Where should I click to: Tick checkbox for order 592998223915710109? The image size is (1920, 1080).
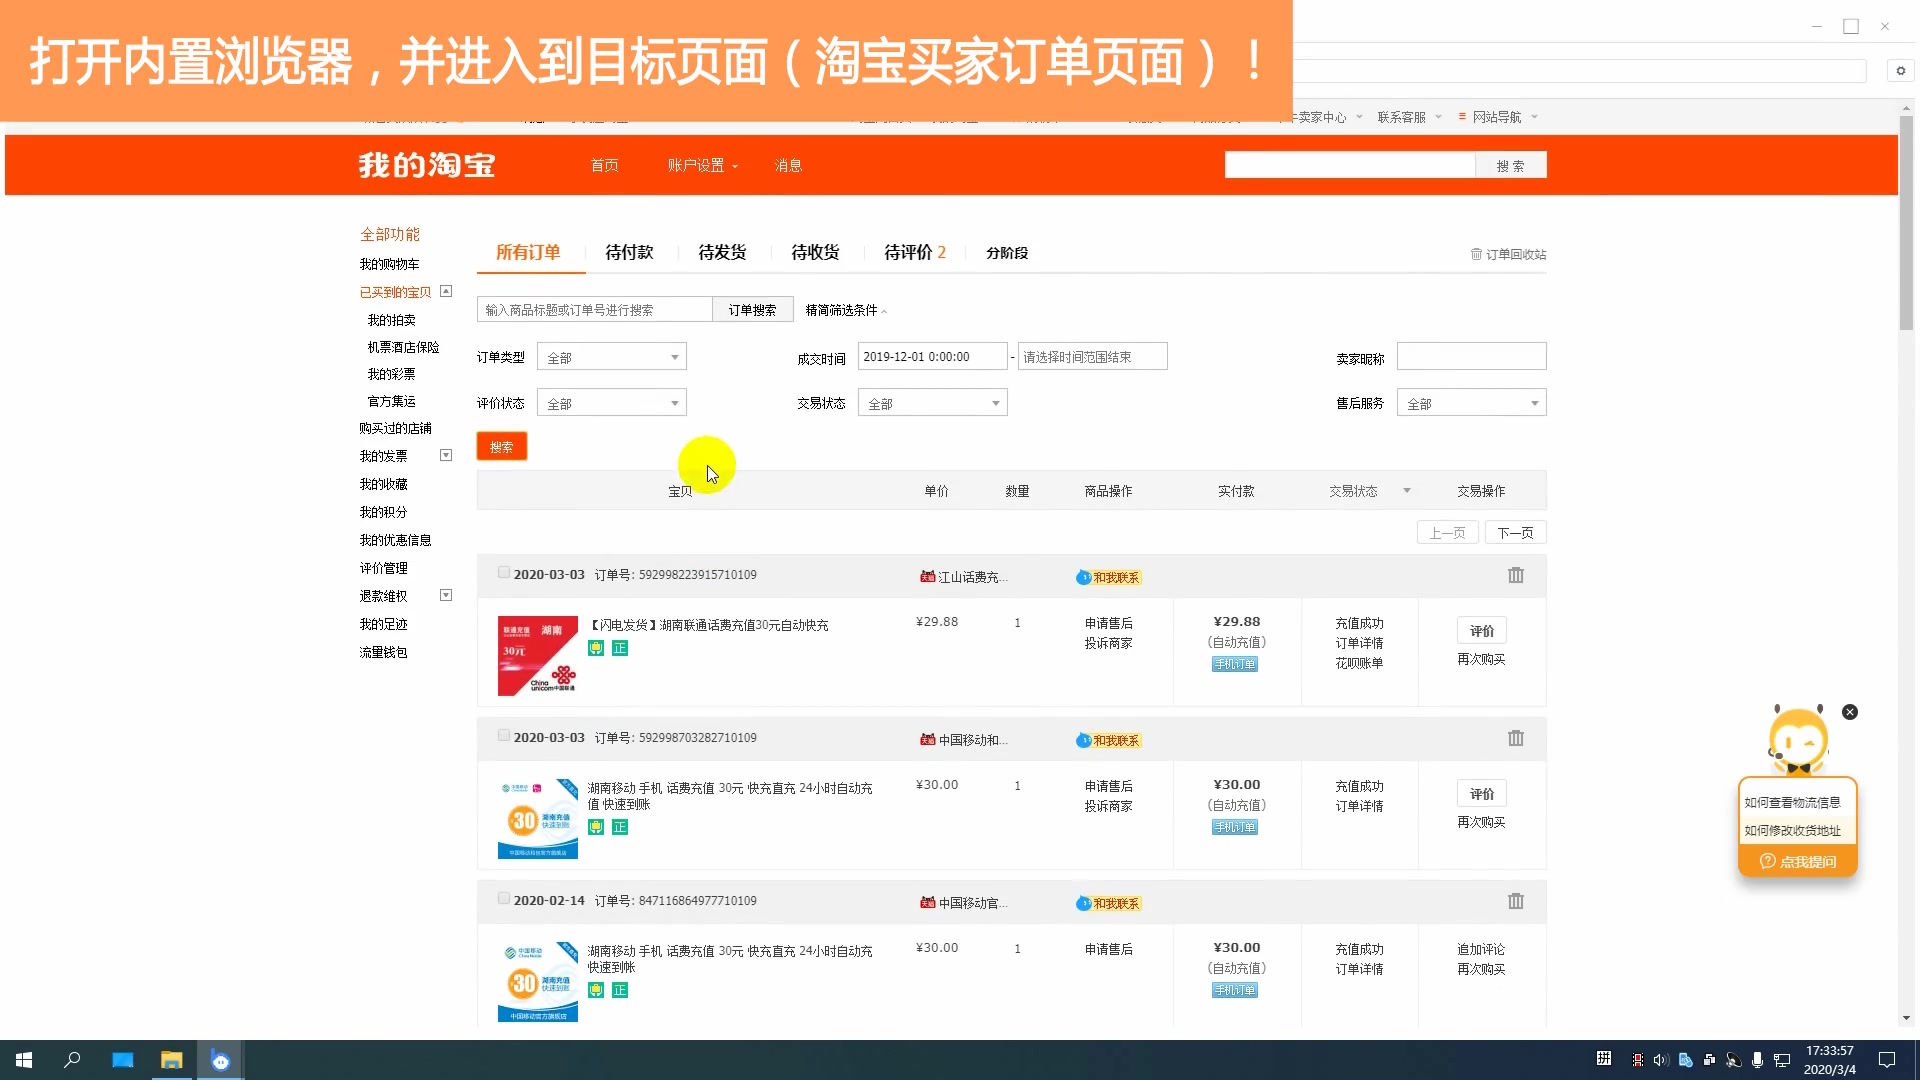pos(504,573)
